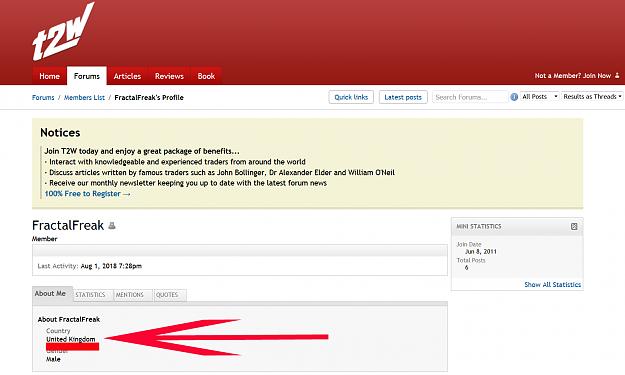This screenshot has width=625, height=375.
Task: Click the Male gender value
Action: pyautogui.click(x=53, y=359)
